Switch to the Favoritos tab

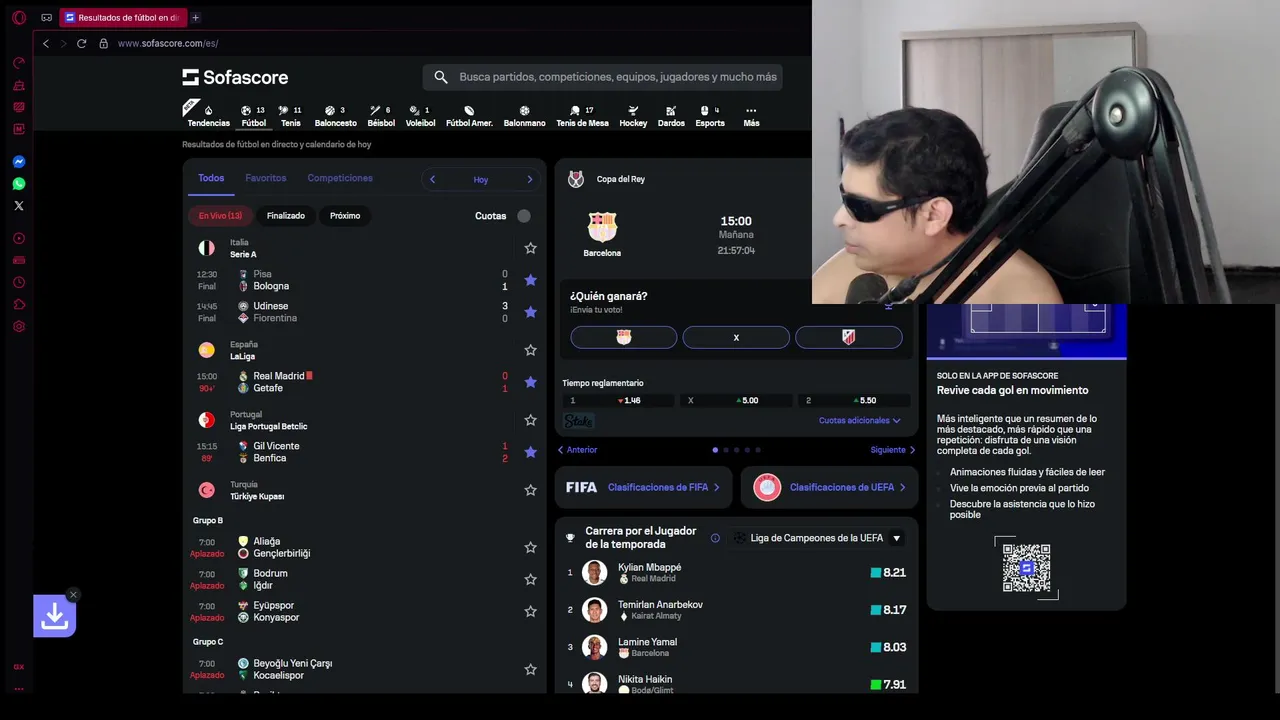coord(266,178)
